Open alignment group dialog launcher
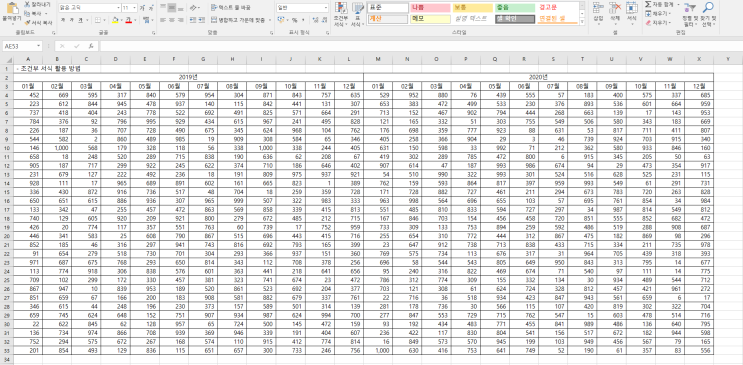This screenshot has width=743, height=365. click(x=272, y=33)
